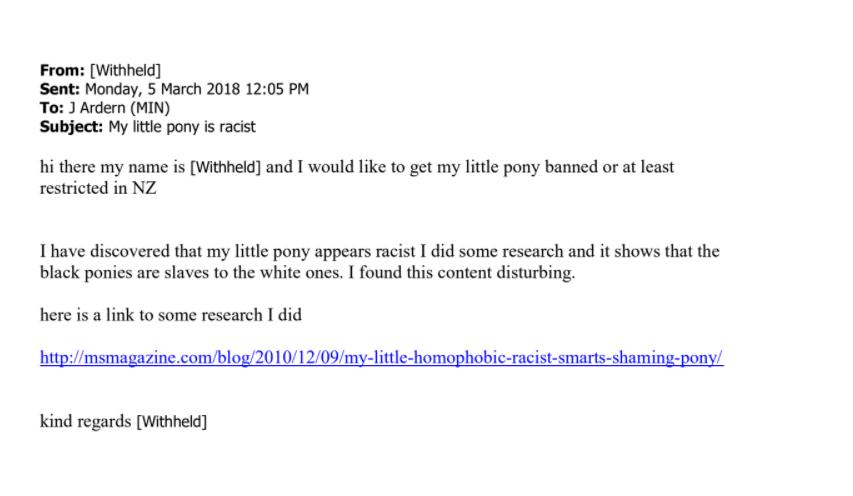Click the withheld sender name in From field
Screen dimensions: 853x496
click(125, 71)
